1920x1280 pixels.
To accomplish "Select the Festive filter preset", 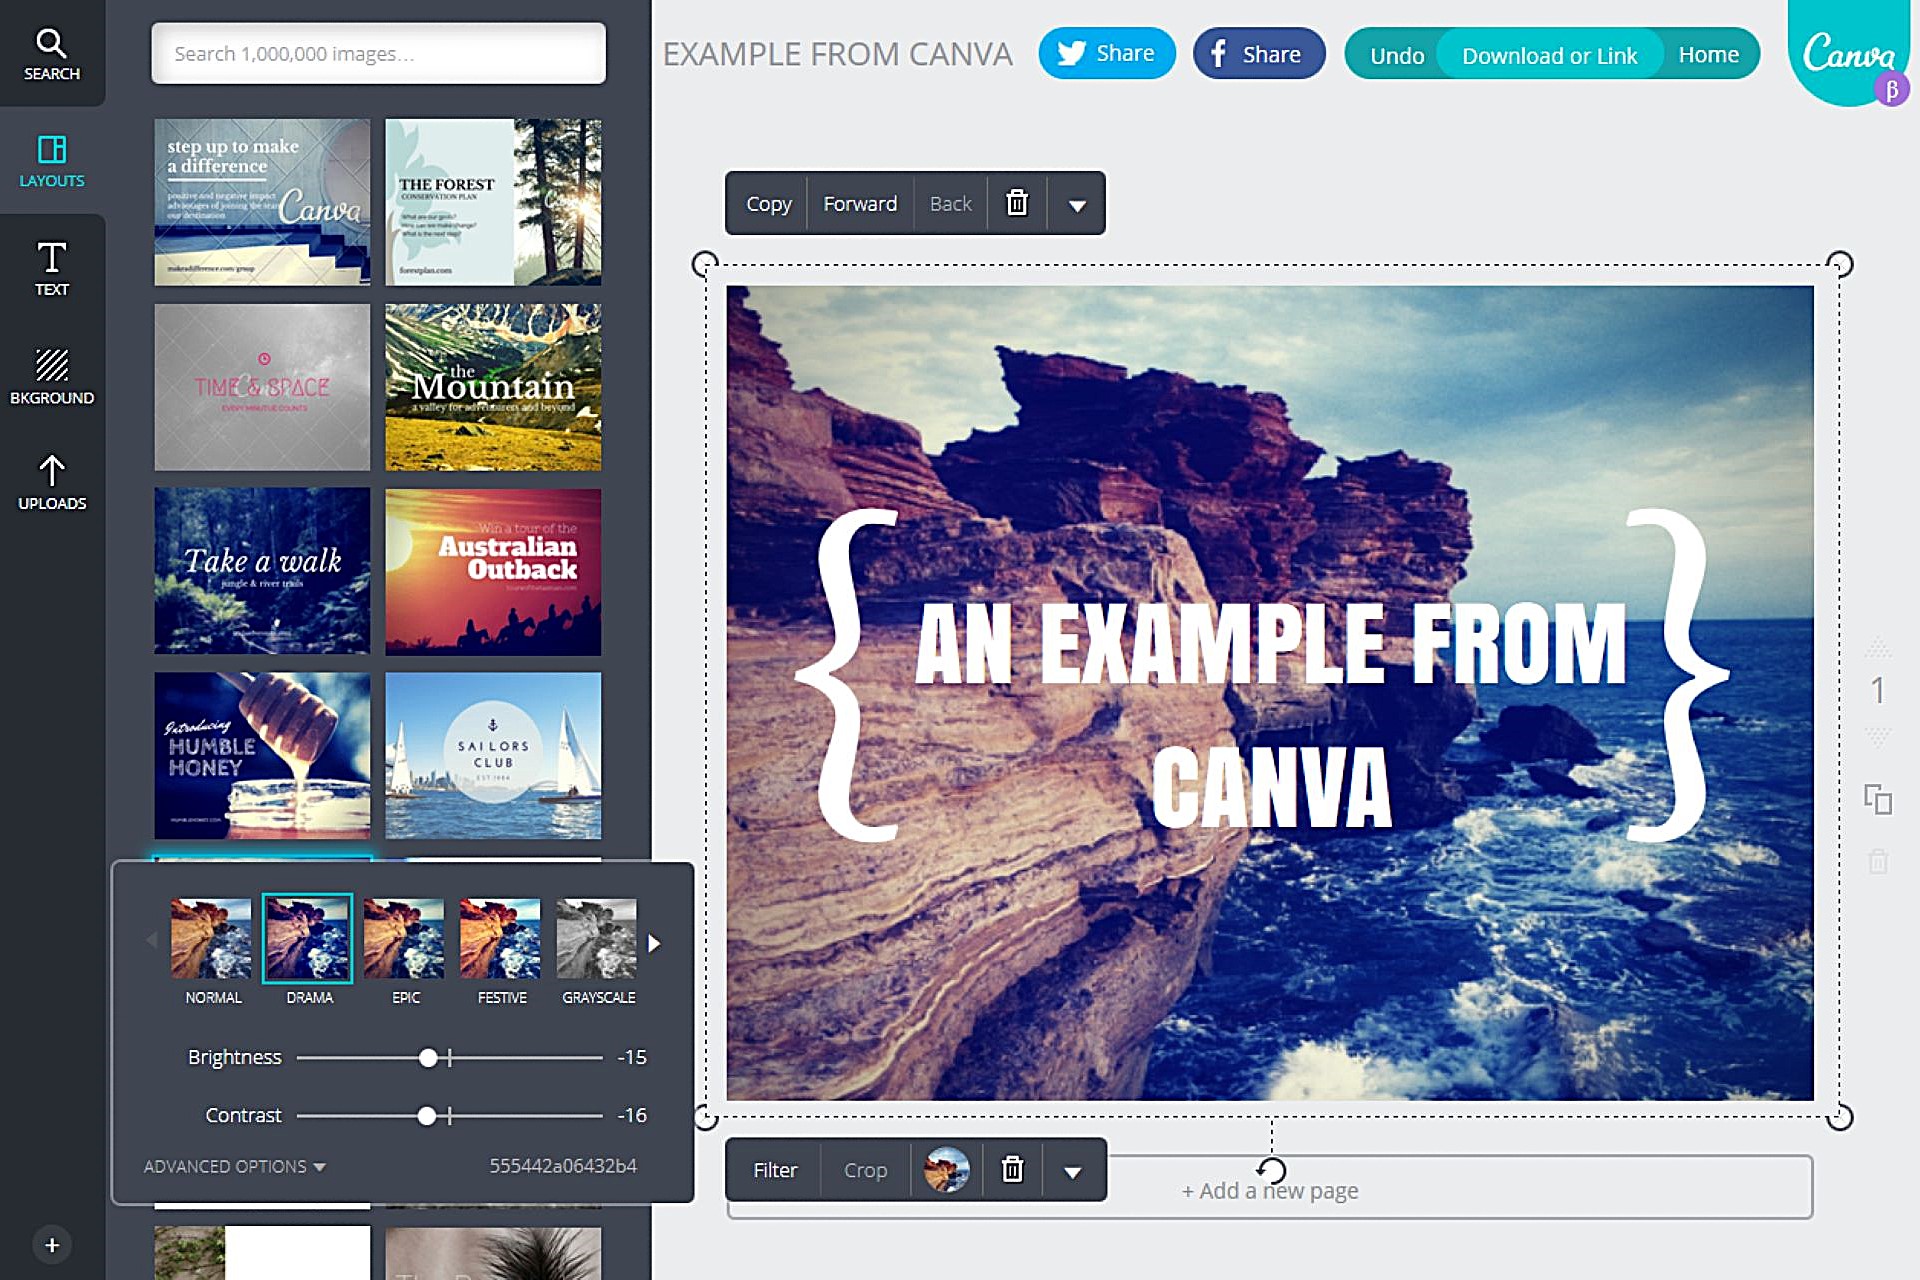I will click(500, 940).
